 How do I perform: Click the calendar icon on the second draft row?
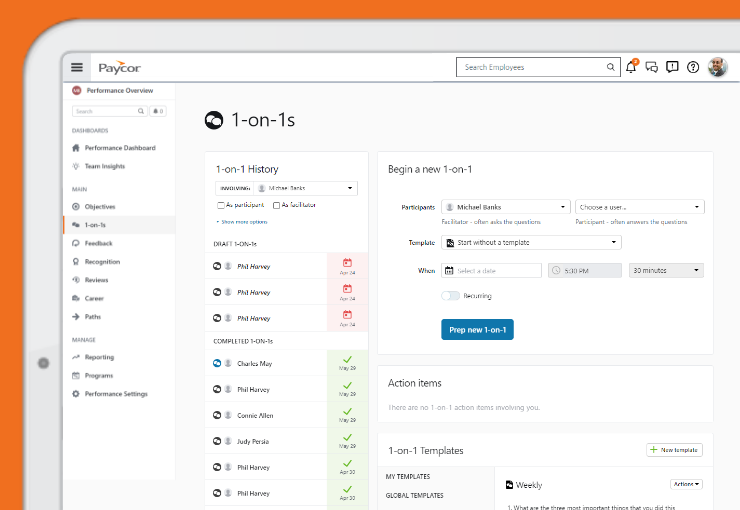[347, 289]
